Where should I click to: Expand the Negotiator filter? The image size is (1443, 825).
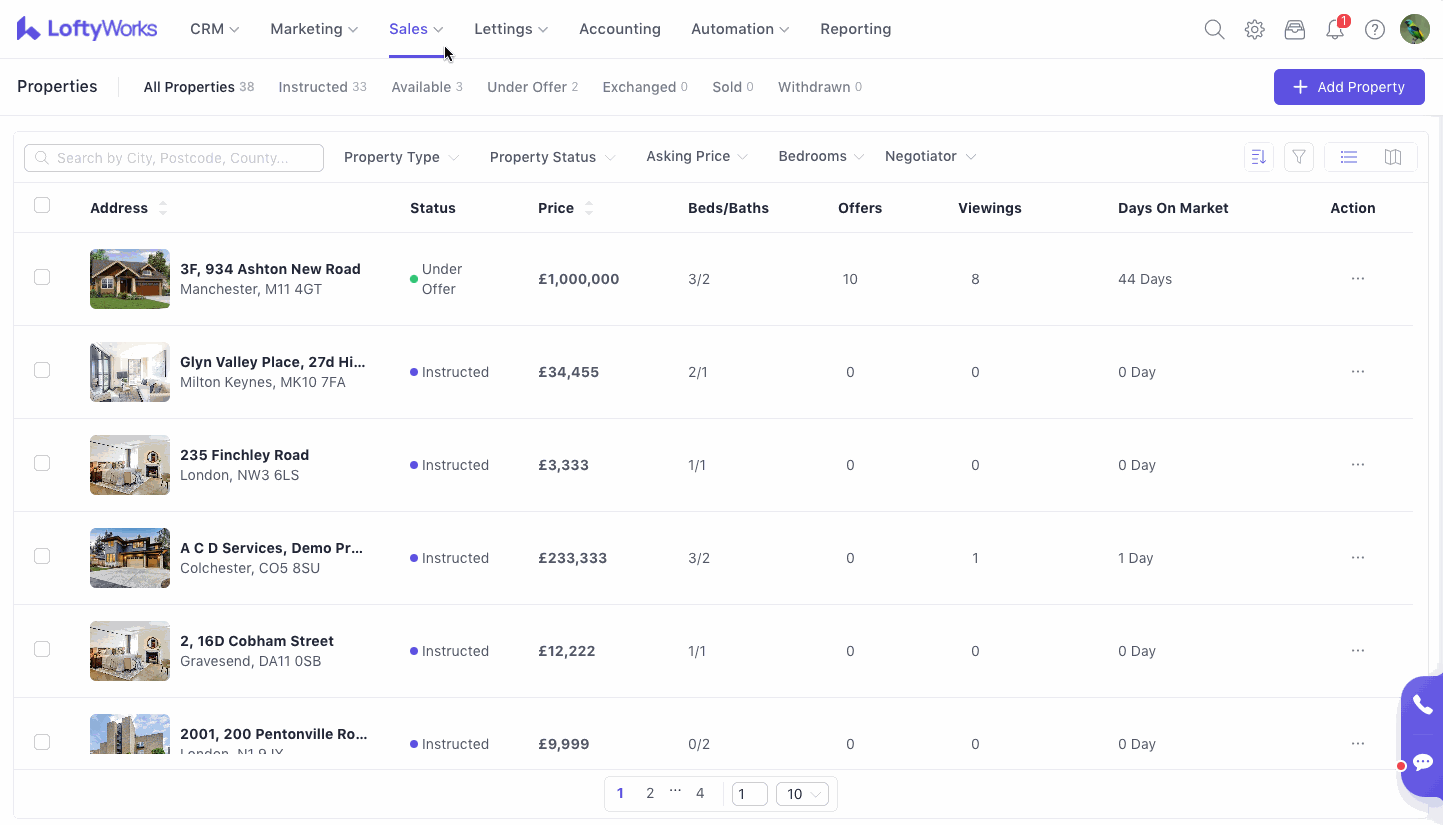click(929, 156)
